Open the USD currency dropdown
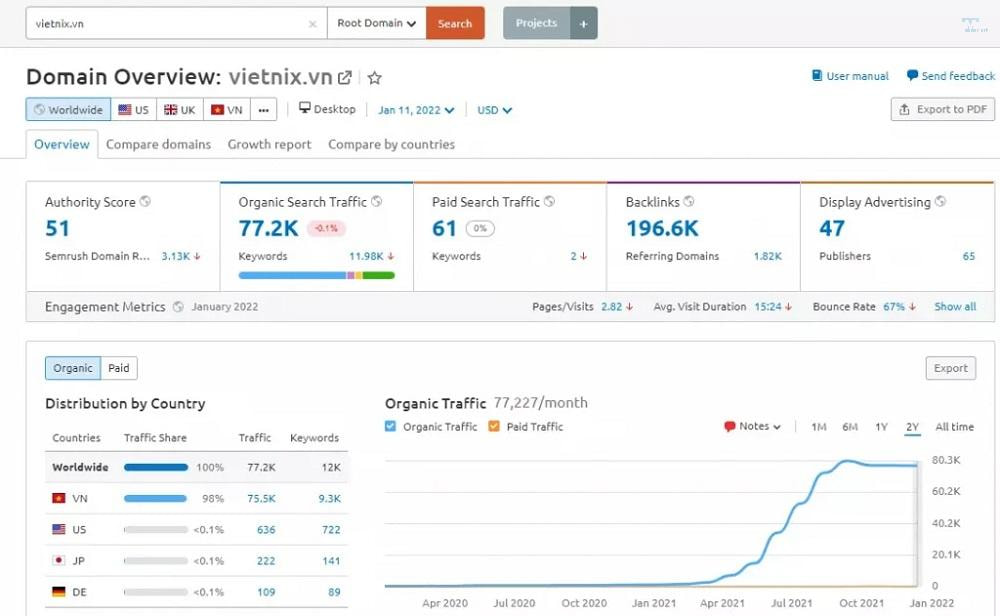Image resolution: width=1000 pixels, height=616 pixels. [494, 110]
